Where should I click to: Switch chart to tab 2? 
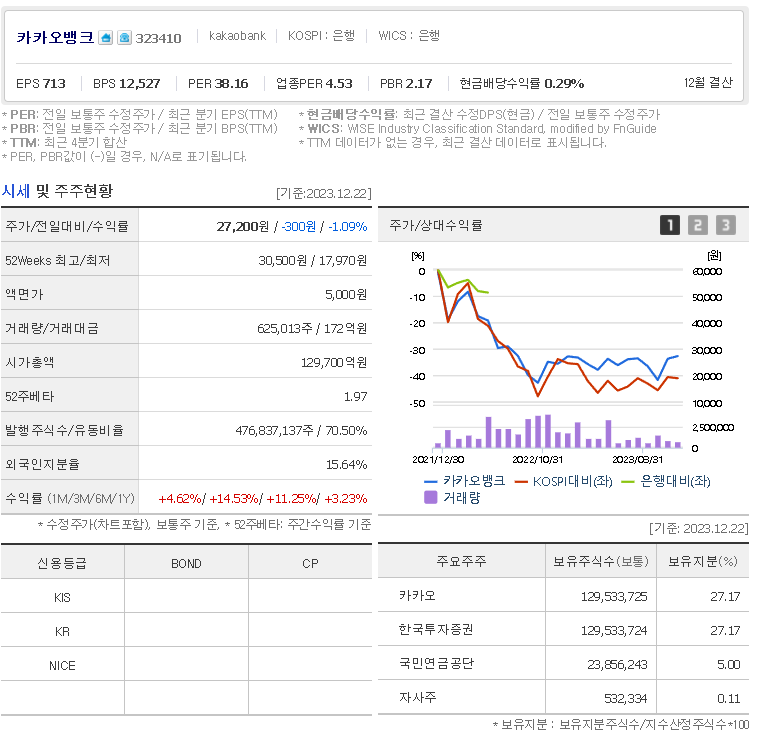698,225
